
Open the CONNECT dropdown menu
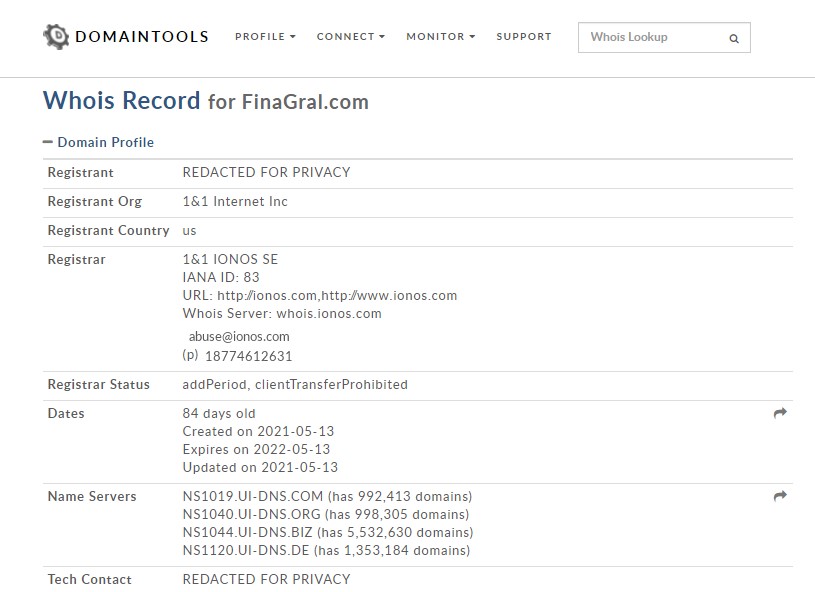tap(349, 36)
